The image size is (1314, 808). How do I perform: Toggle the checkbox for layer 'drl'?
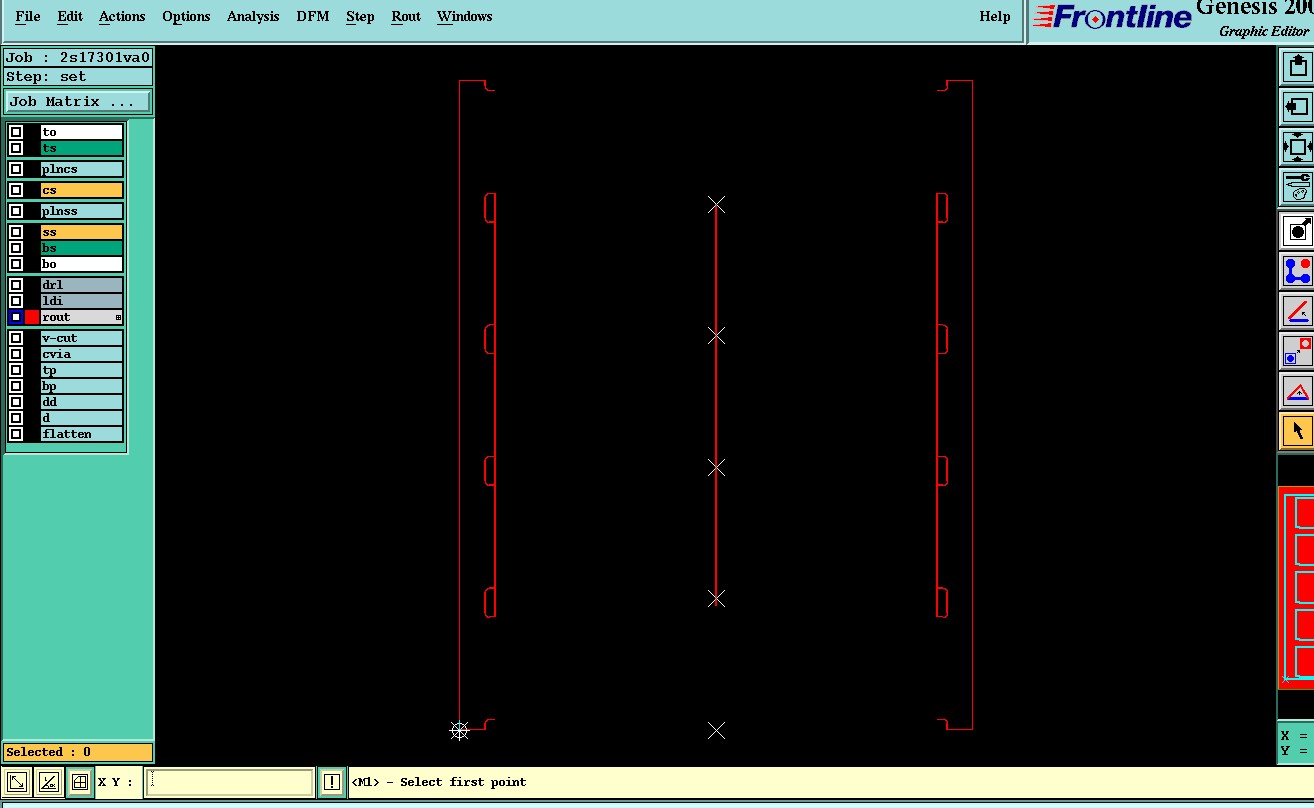tap(16, 285)
